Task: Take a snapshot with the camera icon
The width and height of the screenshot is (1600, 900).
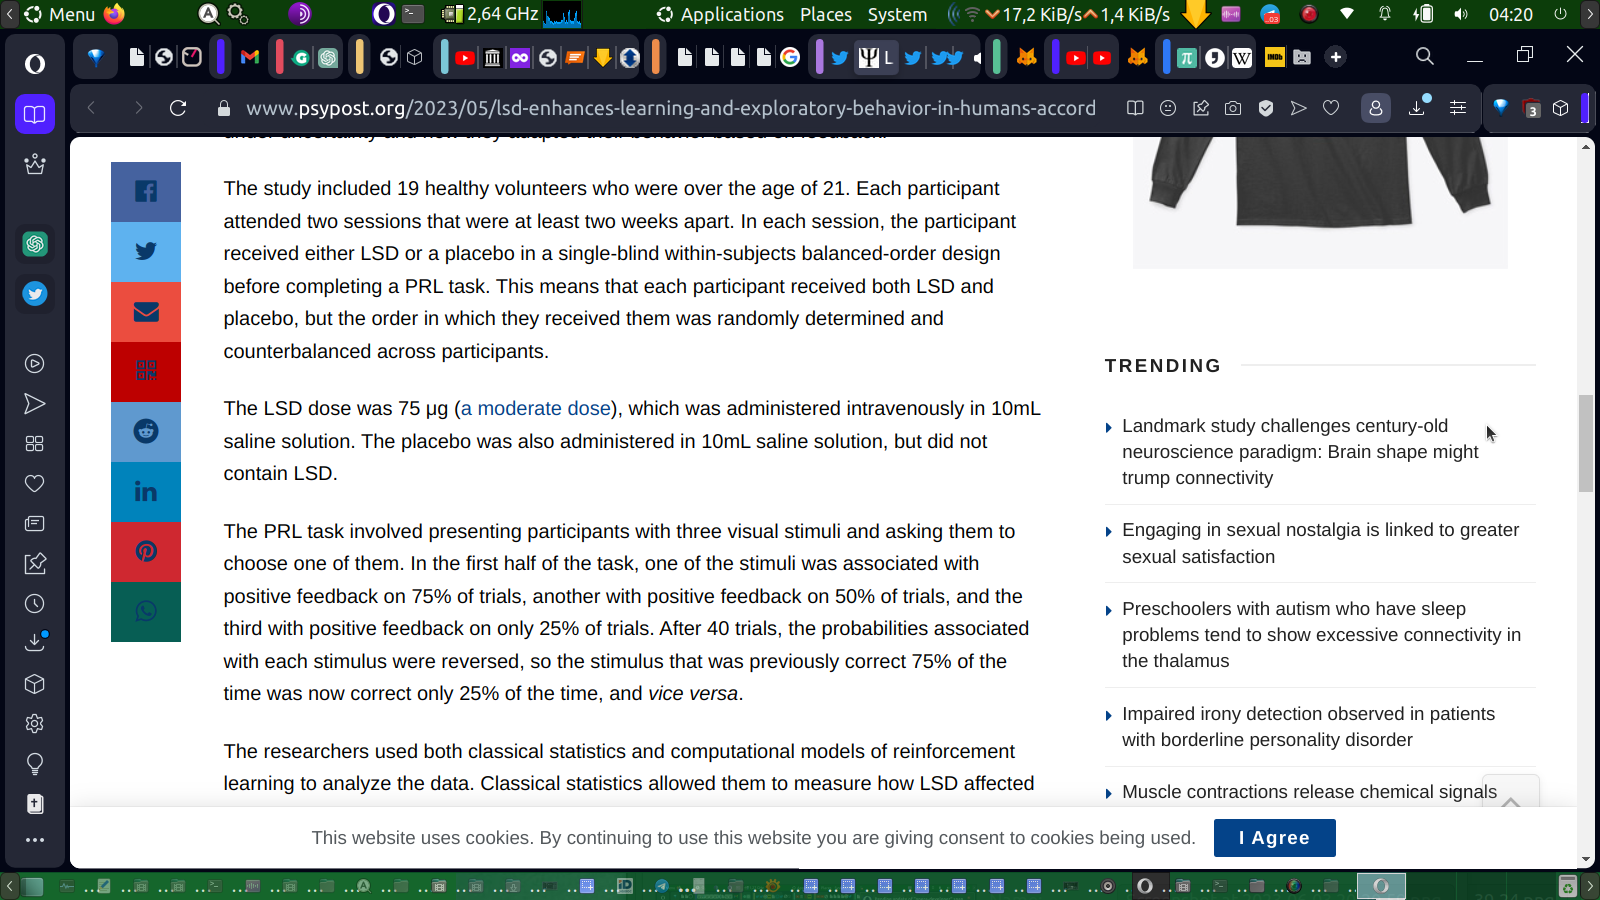Action: tap(1233, 108)
